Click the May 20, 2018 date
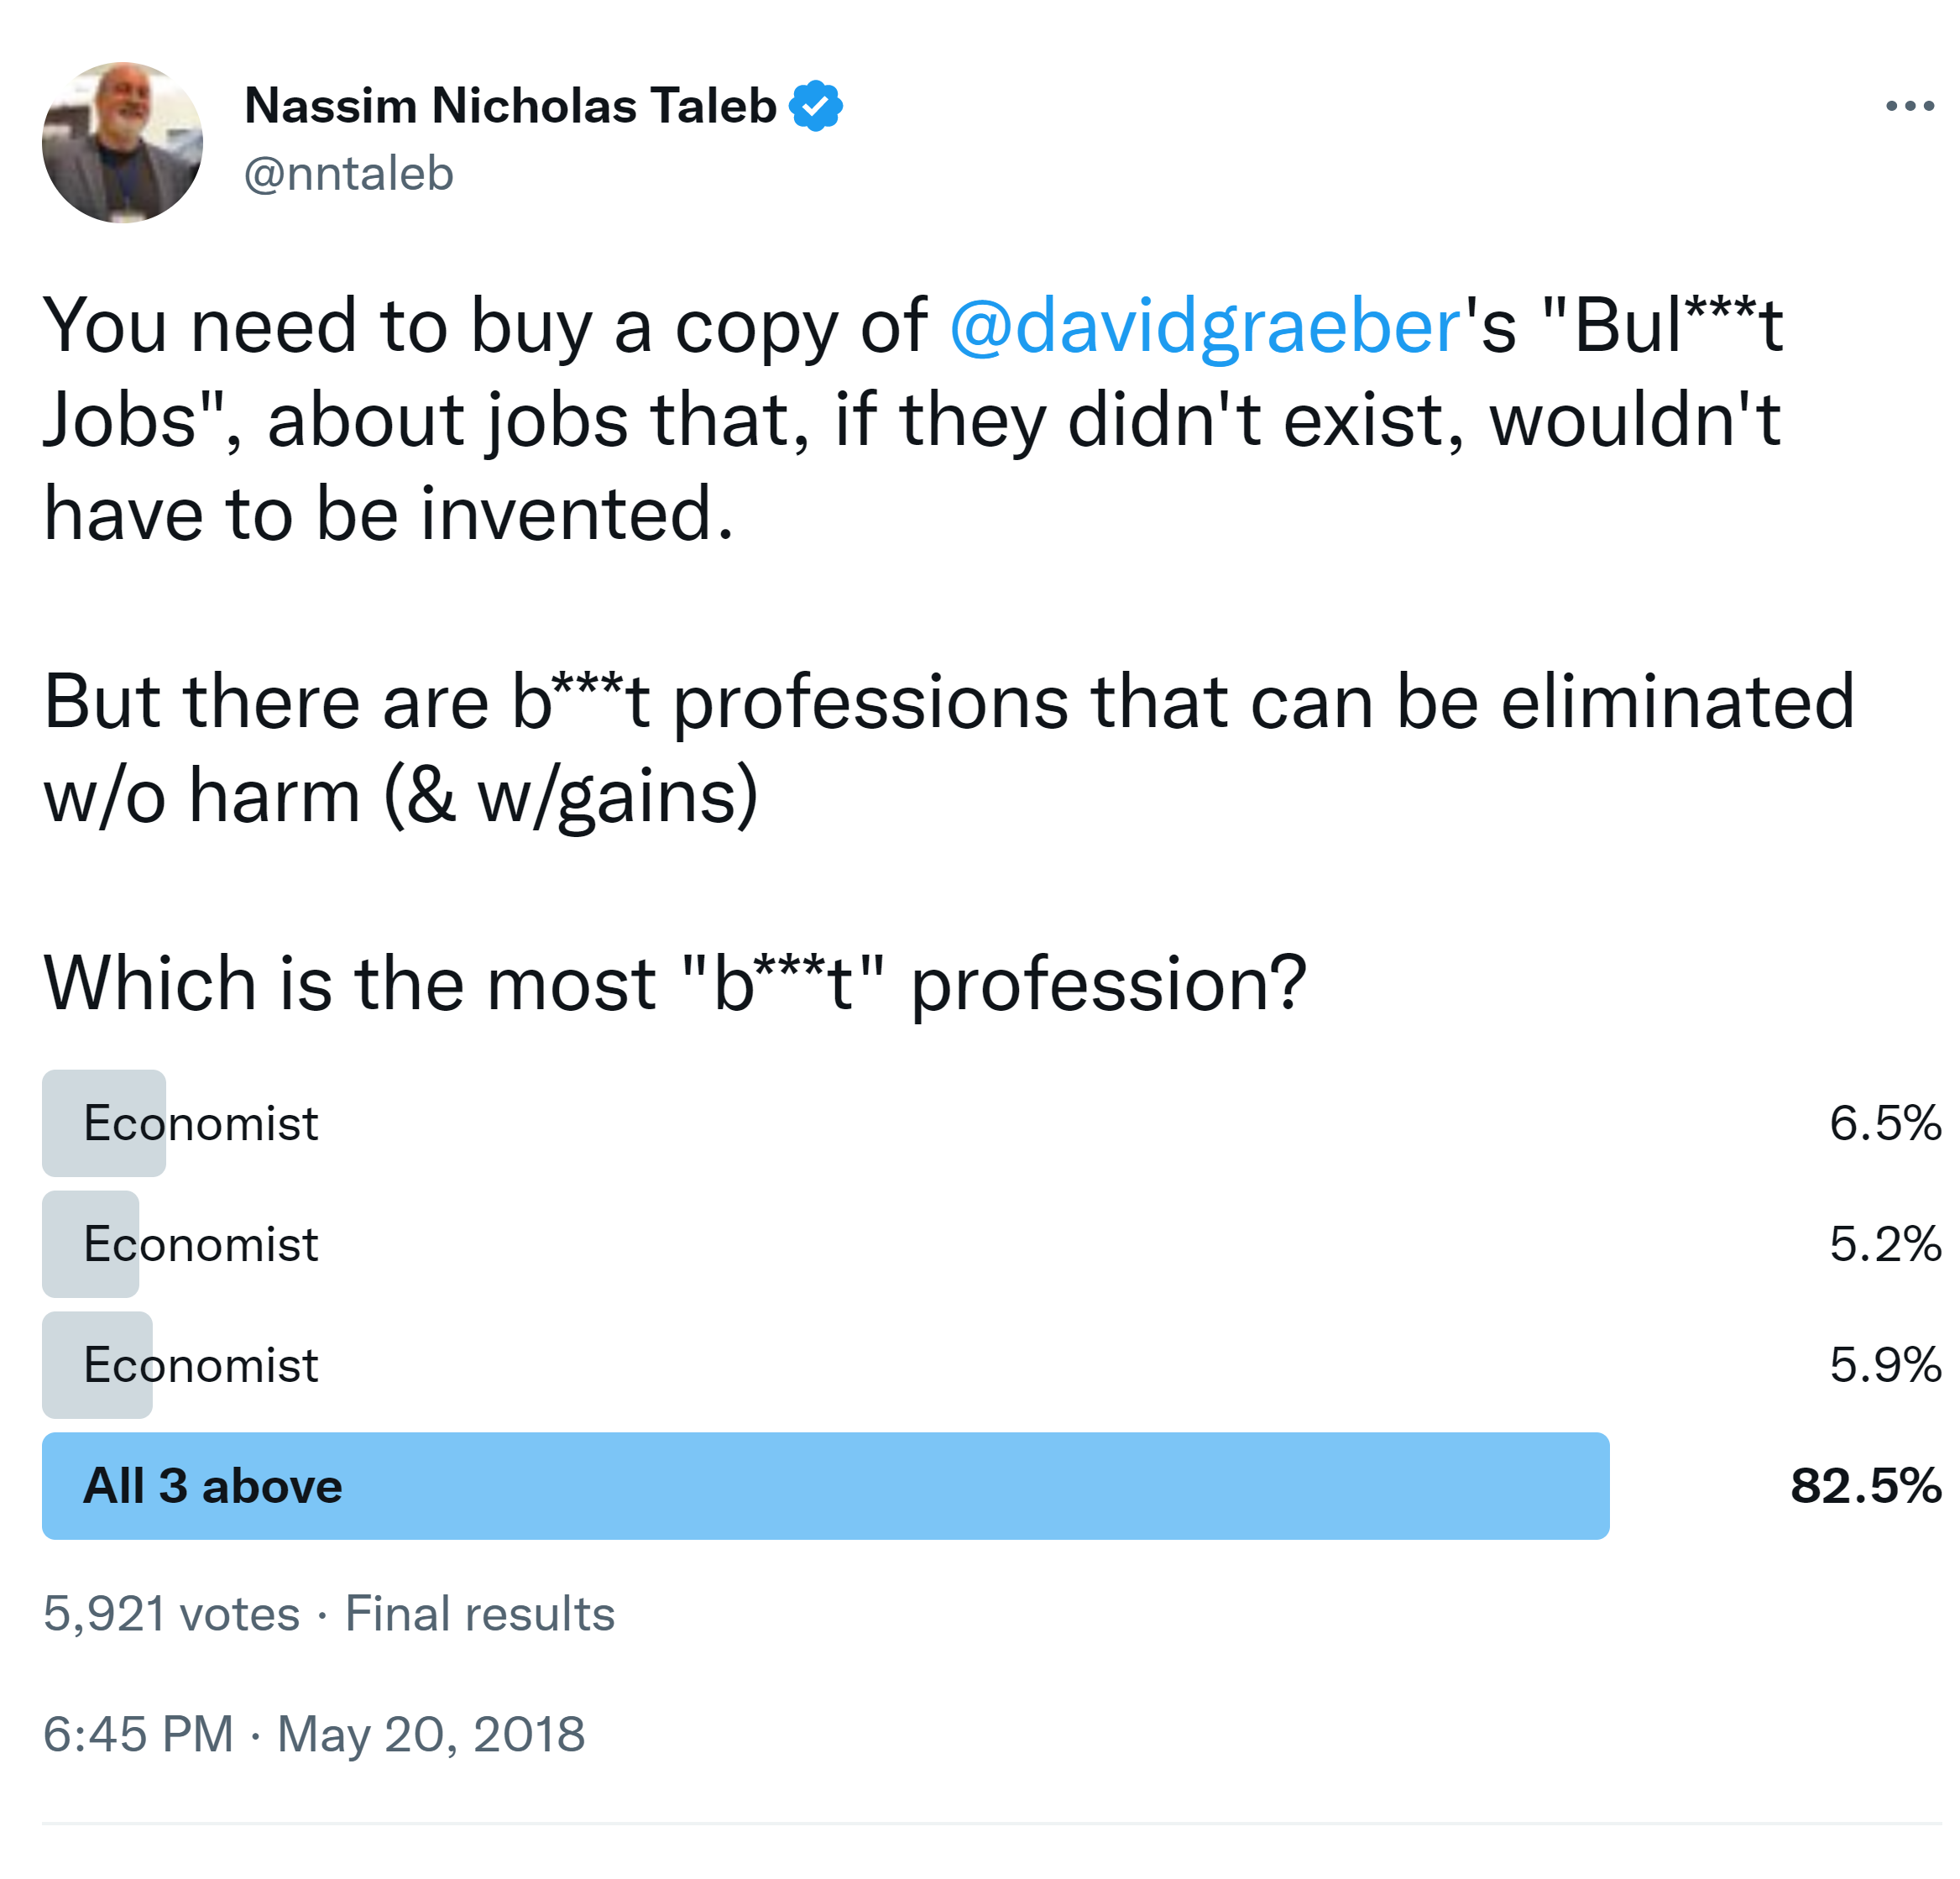 [x=430, y=1734]
